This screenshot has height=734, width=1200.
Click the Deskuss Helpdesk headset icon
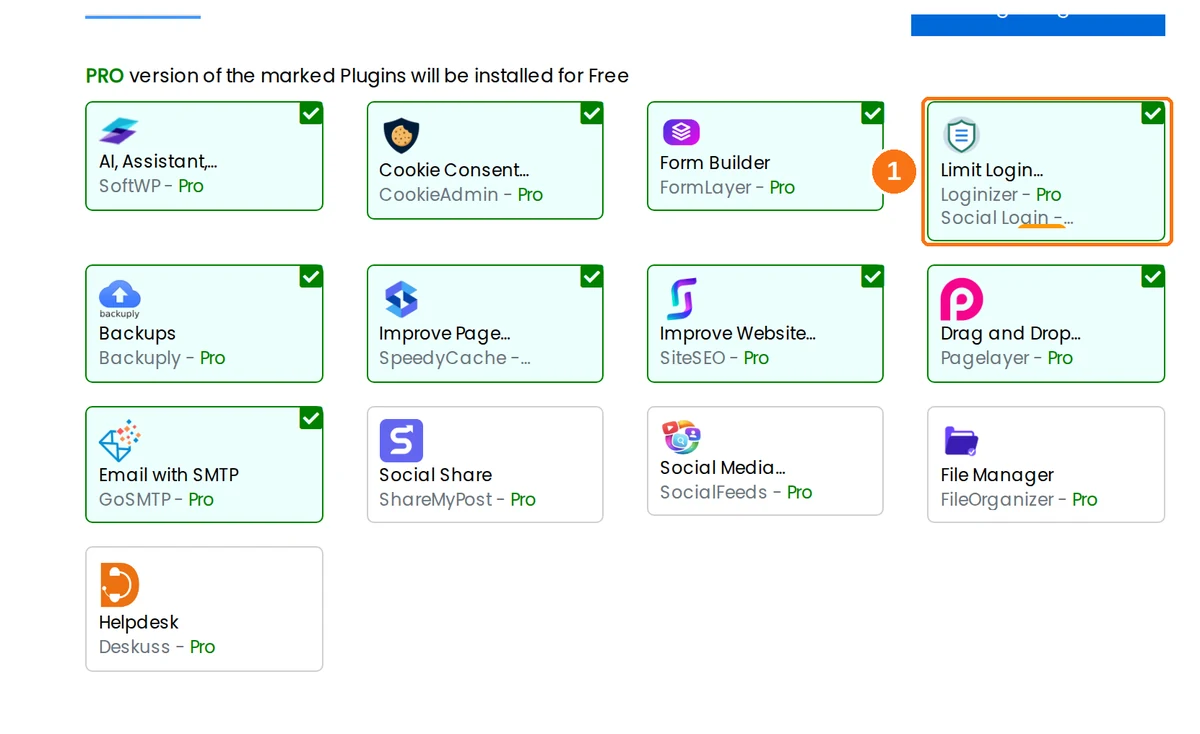pyautogui.click(x=120, y=585)
